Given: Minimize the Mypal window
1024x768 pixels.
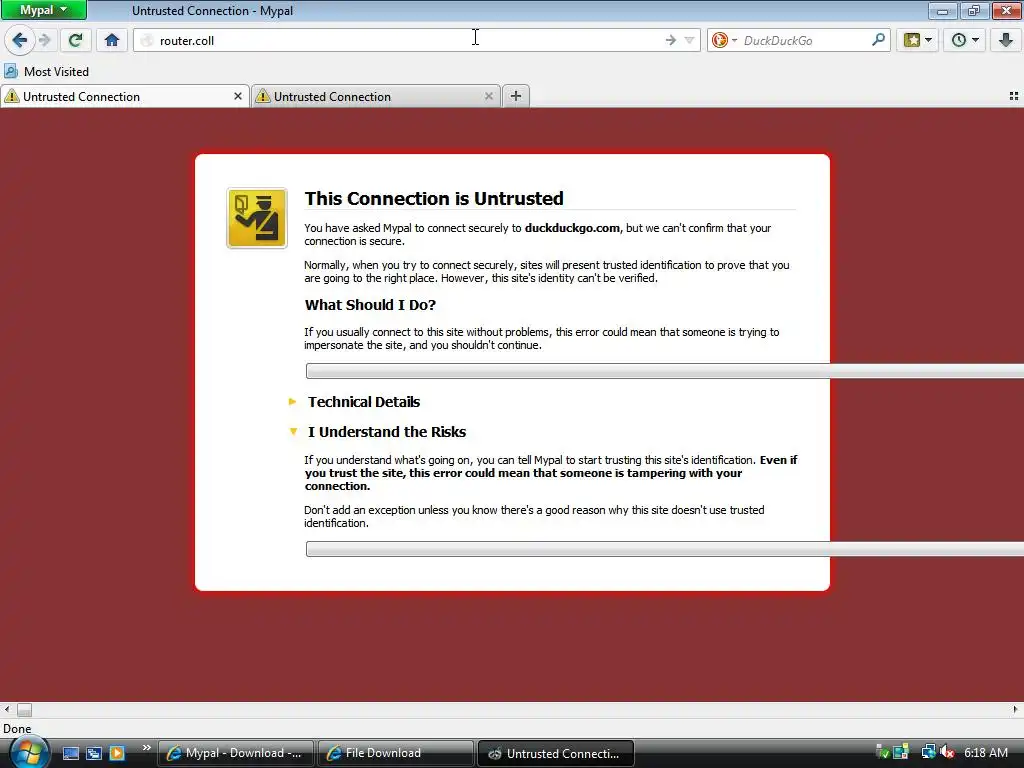Looking at the screenshot, I should pyautogui.click(x=942, y=10).
